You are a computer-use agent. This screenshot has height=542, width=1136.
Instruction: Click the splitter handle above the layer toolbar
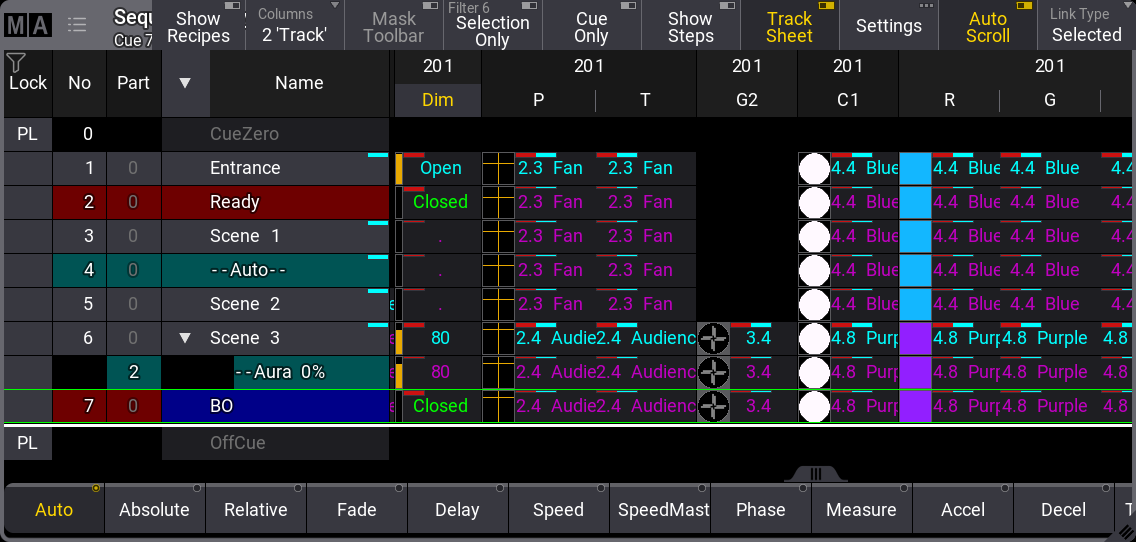click(816, 474)
